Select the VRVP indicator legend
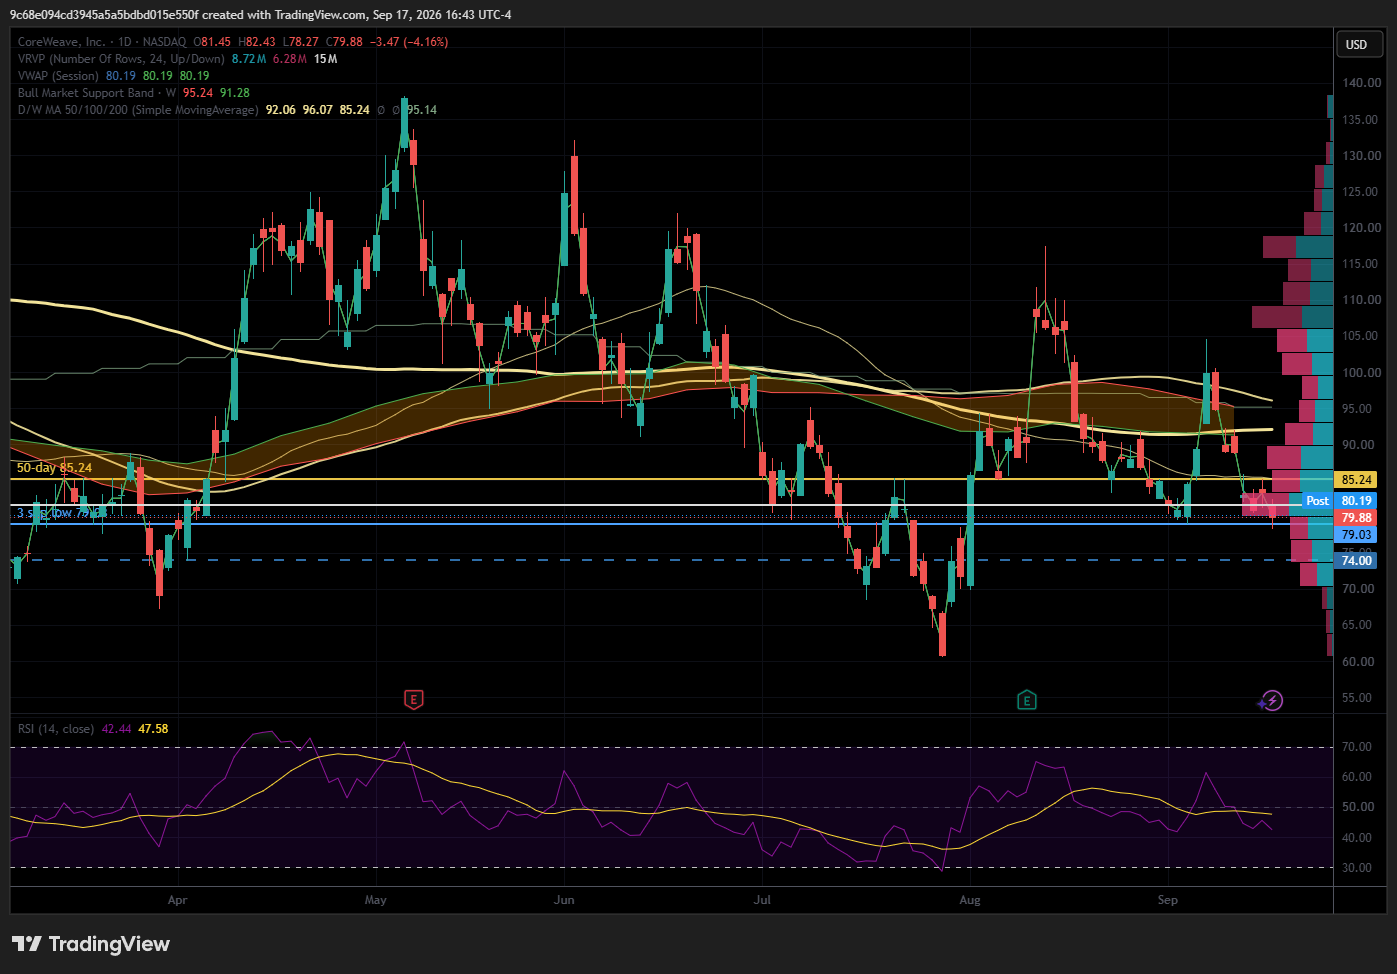Screen dimensions: 1397x974 pyautogui.click(x=121, y=59)
